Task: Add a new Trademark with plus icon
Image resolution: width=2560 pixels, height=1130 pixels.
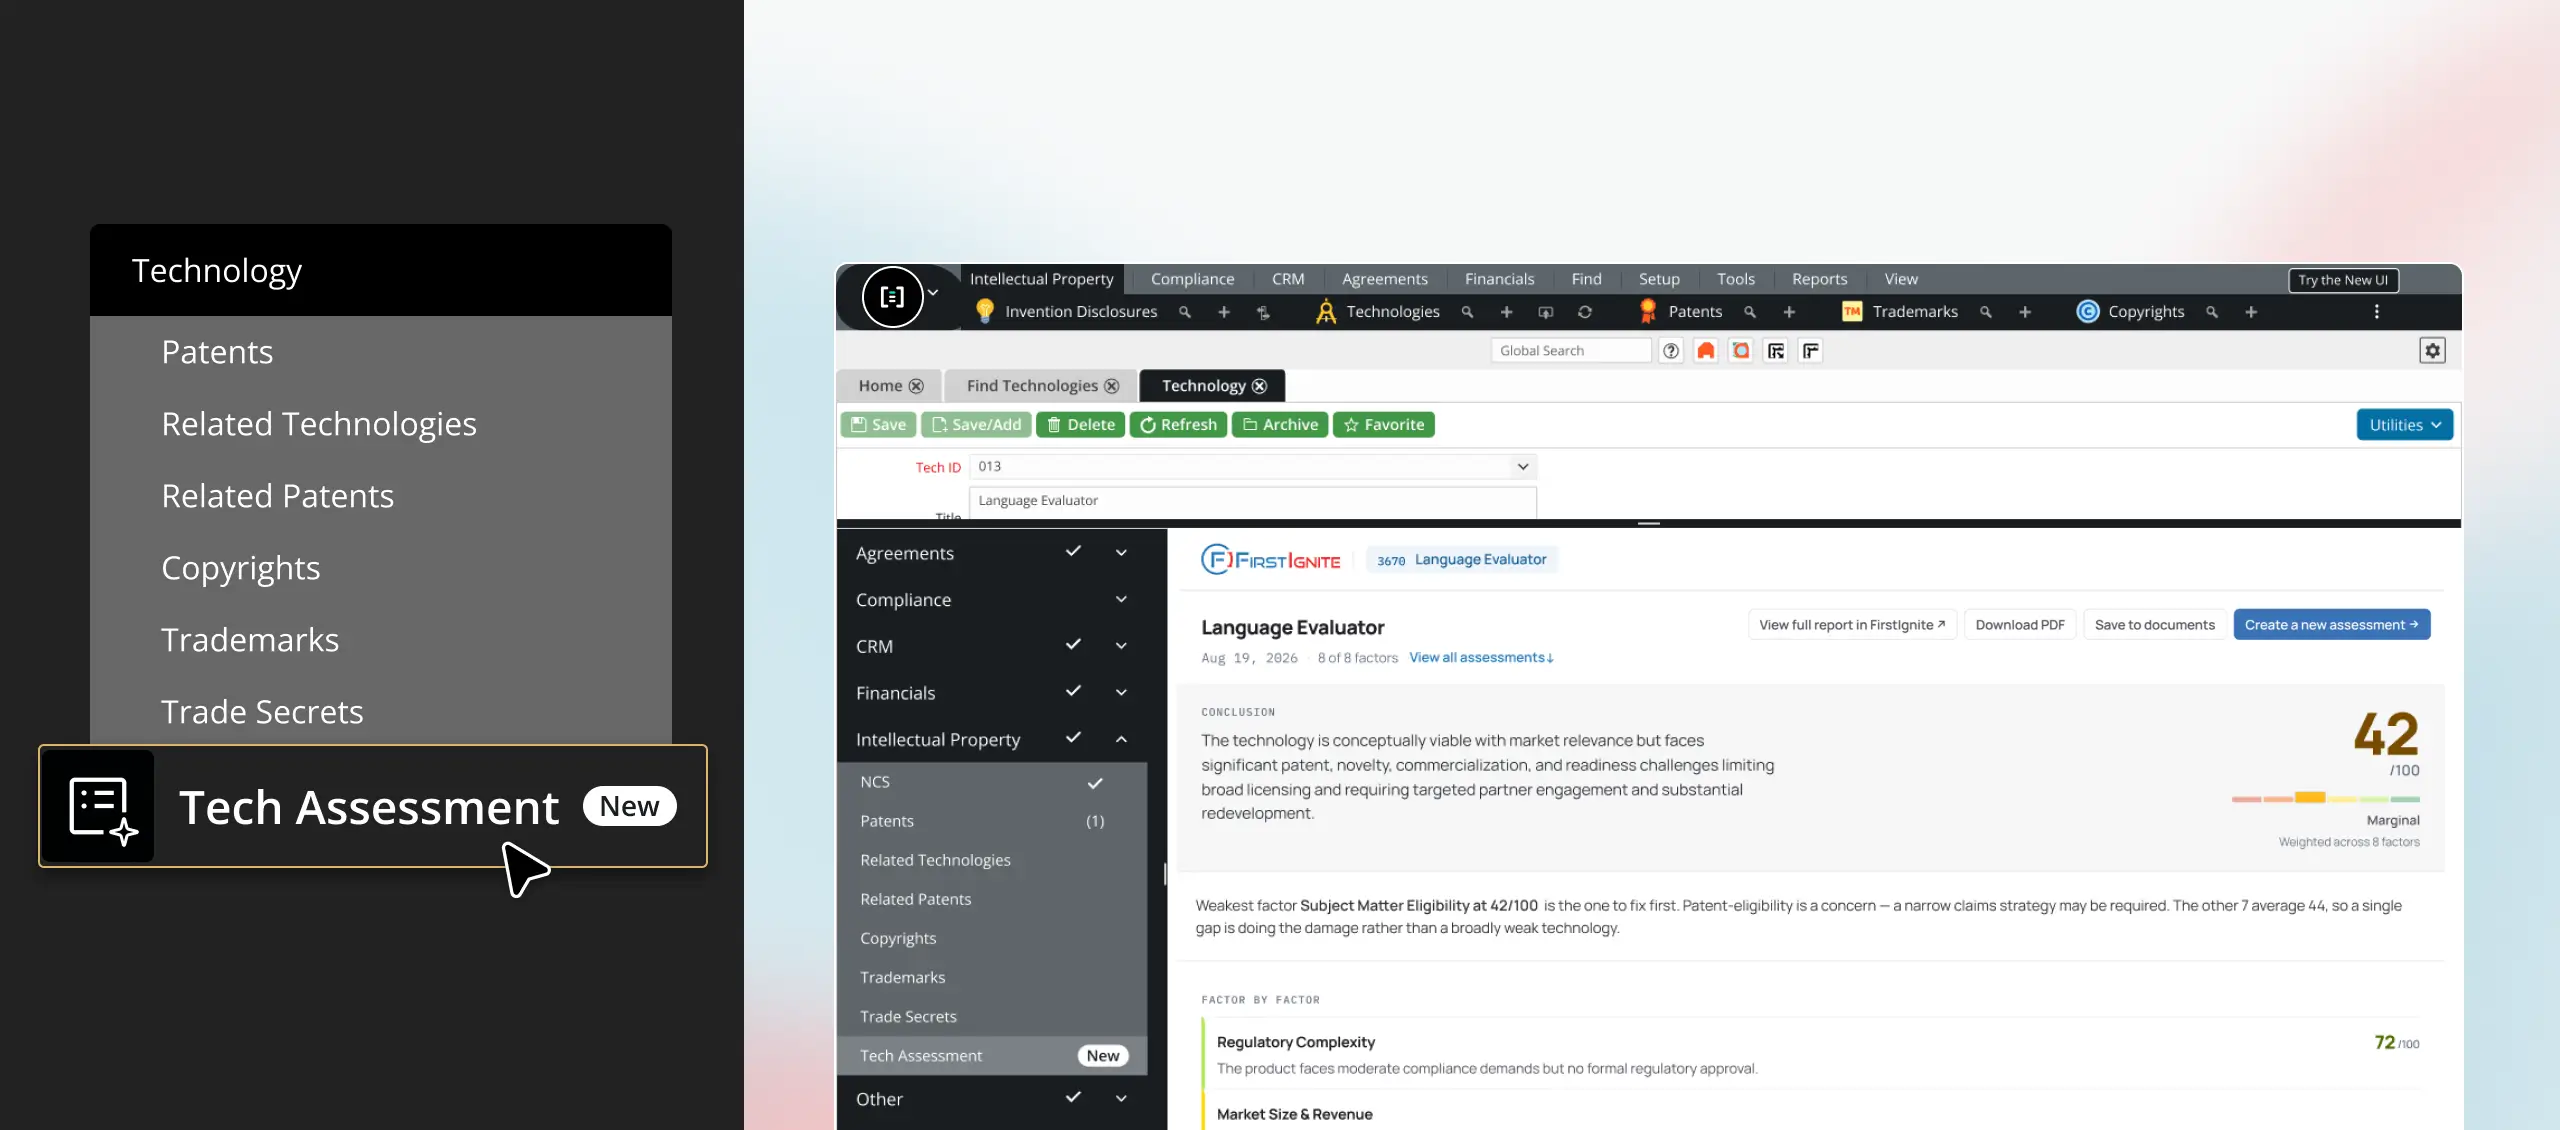Action: [2025, 312]
